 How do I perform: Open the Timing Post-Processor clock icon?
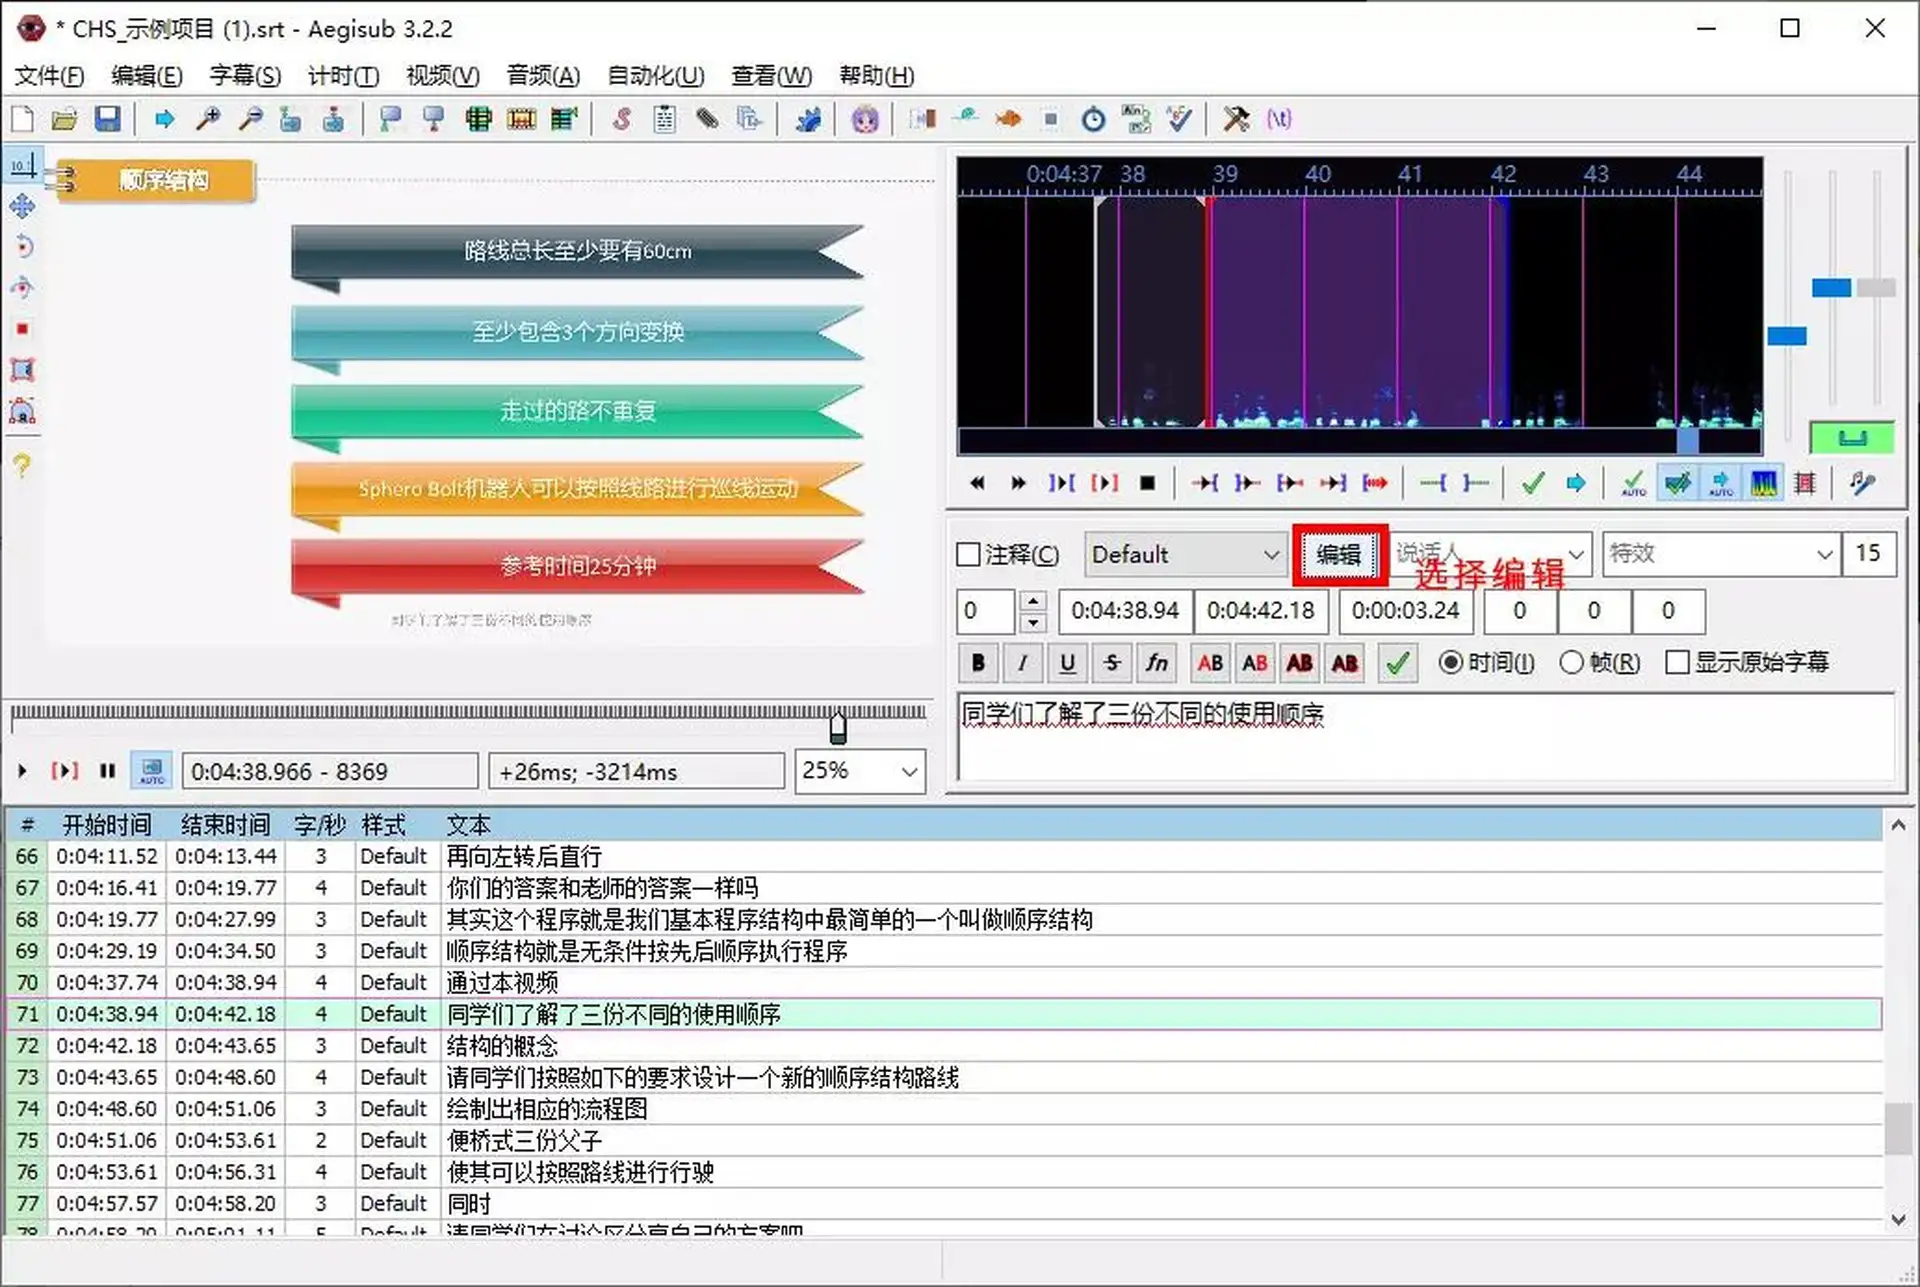point(1094,120)
